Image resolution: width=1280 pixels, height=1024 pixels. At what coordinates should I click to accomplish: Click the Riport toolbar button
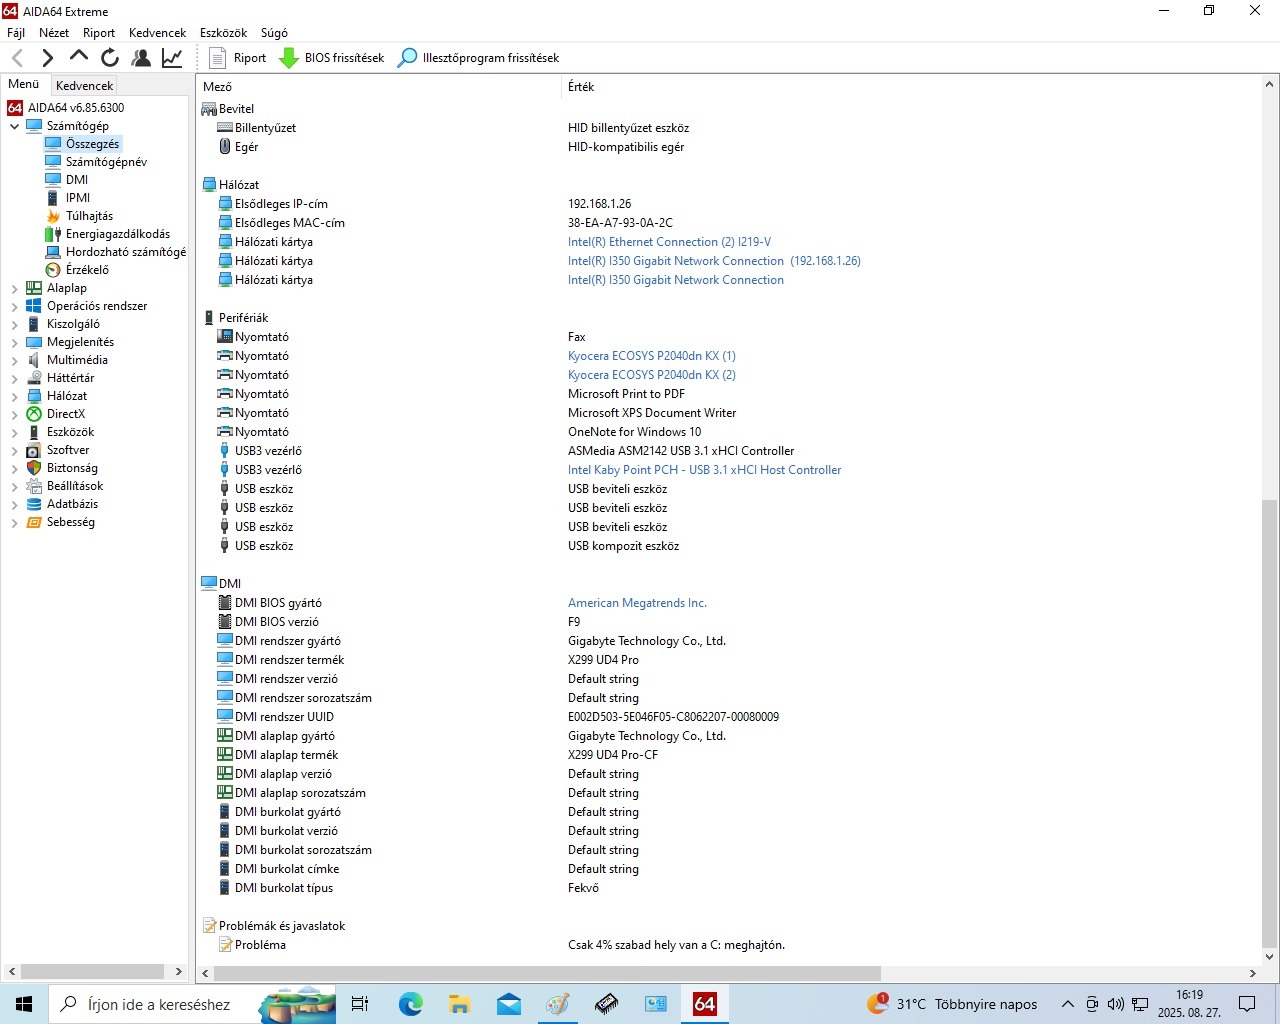238,58
